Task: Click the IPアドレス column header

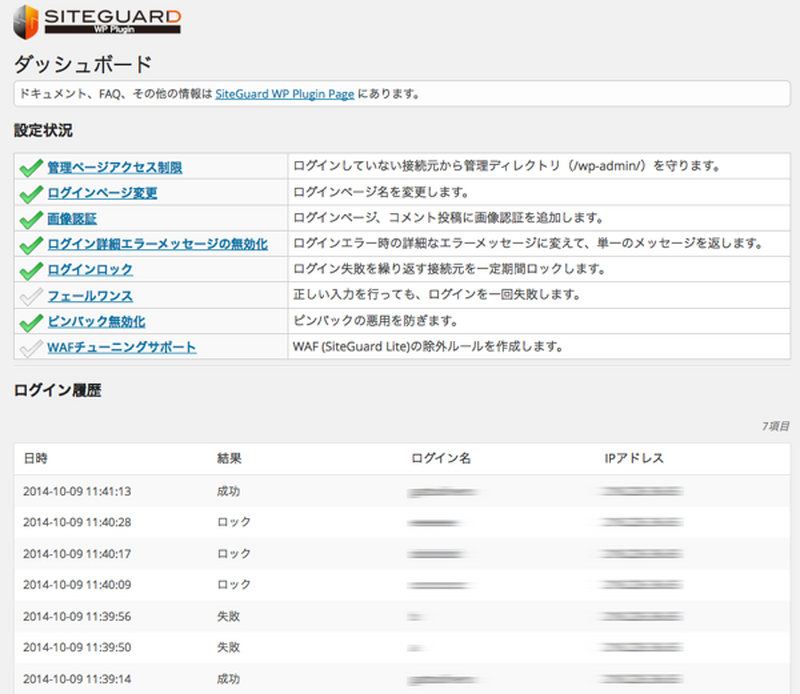Action: (x=634, y=458)
